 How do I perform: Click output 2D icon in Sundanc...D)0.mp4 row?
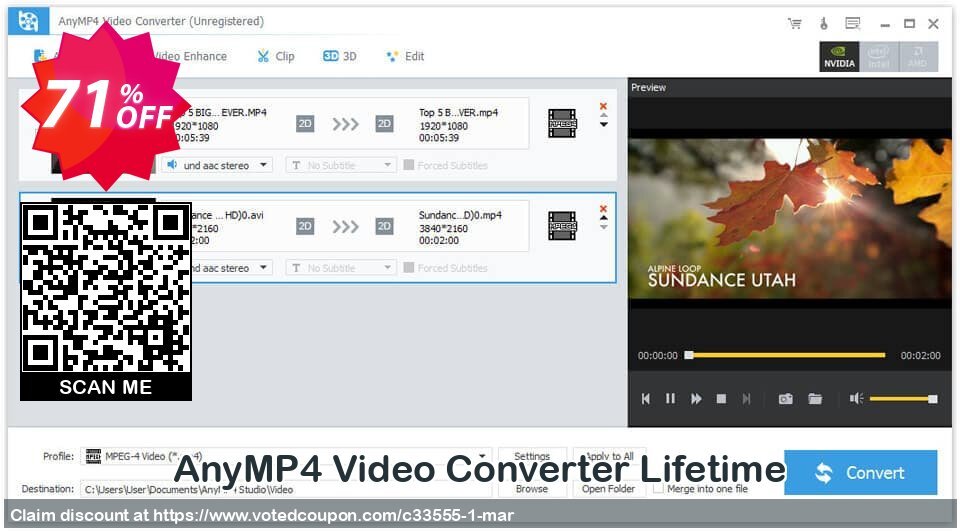tap(384, 226)
